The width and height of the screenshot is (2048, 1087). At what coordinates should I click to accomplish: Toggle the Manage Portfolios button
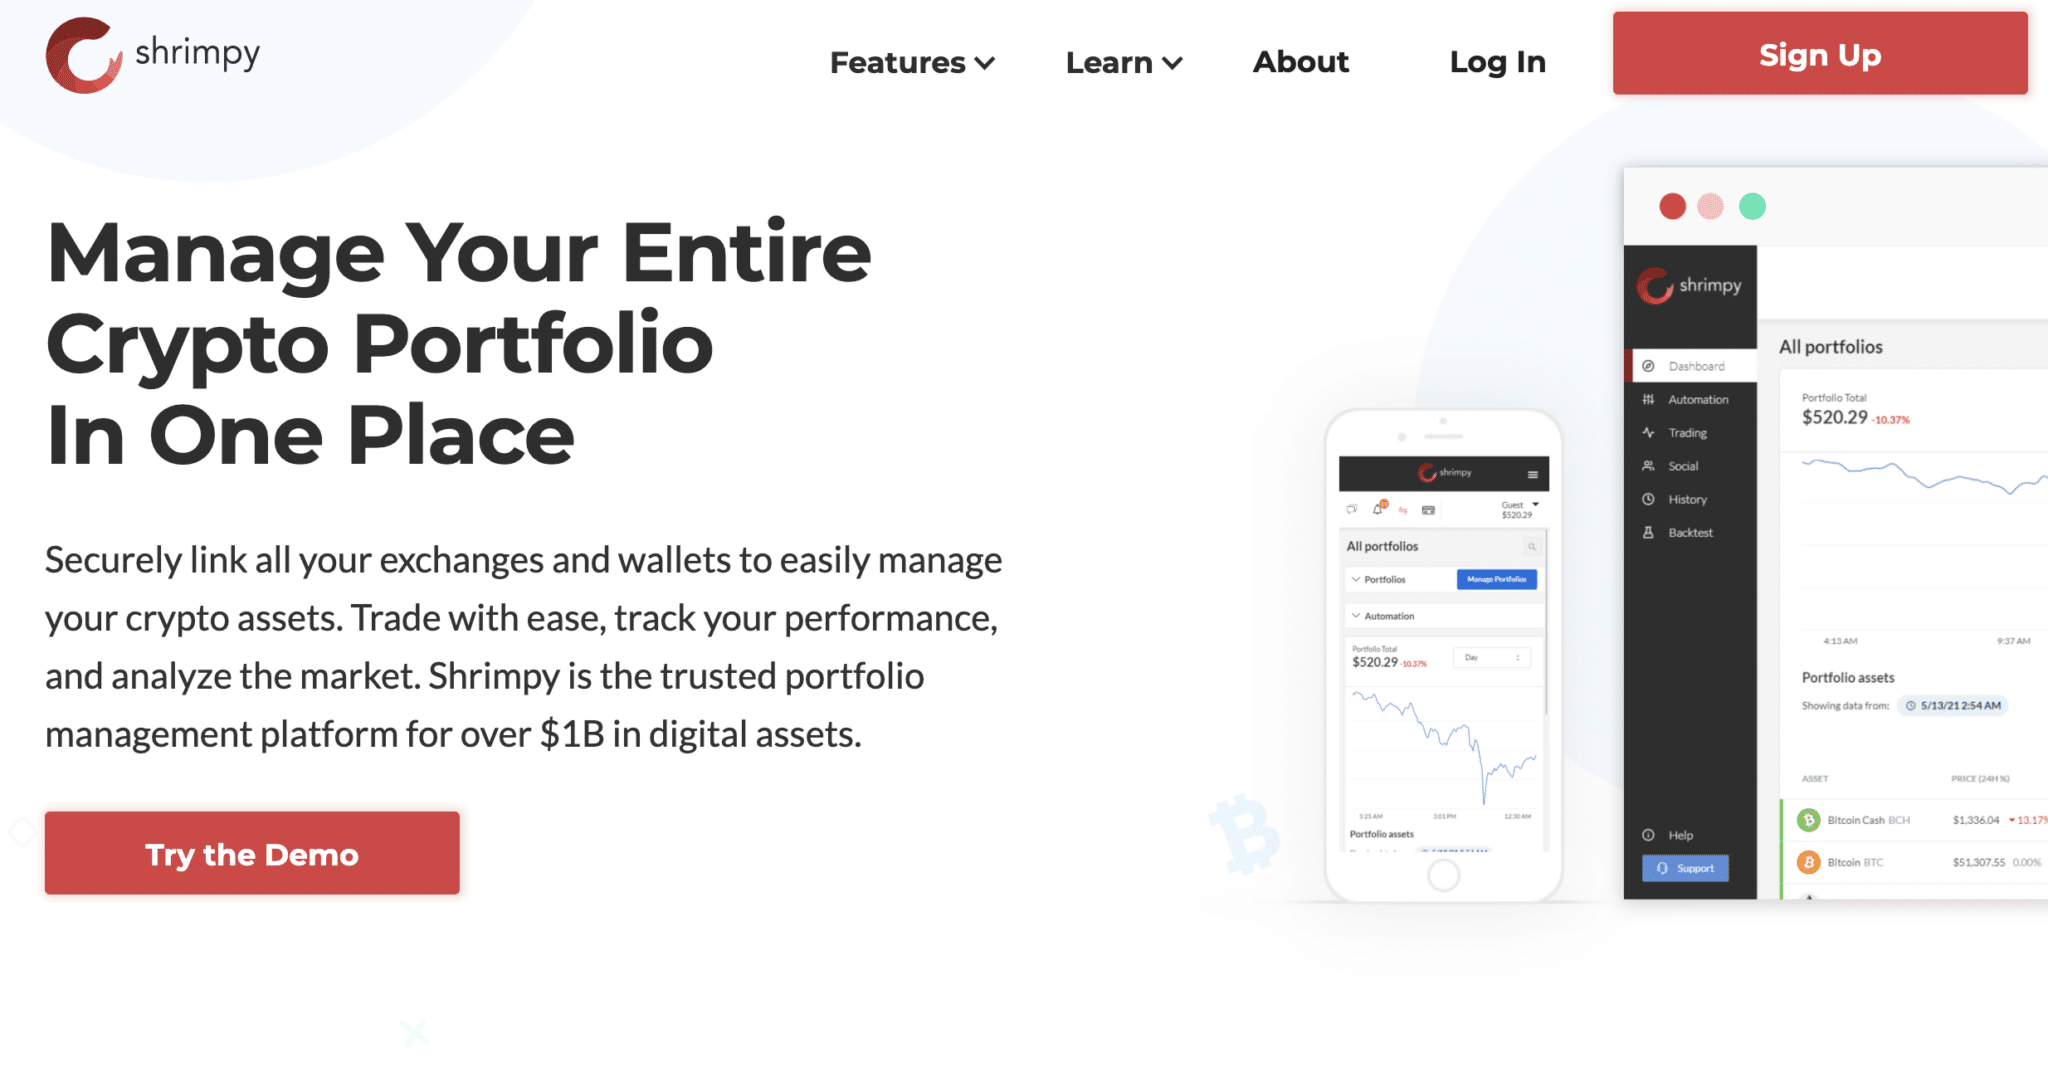tap(1499, 582)
